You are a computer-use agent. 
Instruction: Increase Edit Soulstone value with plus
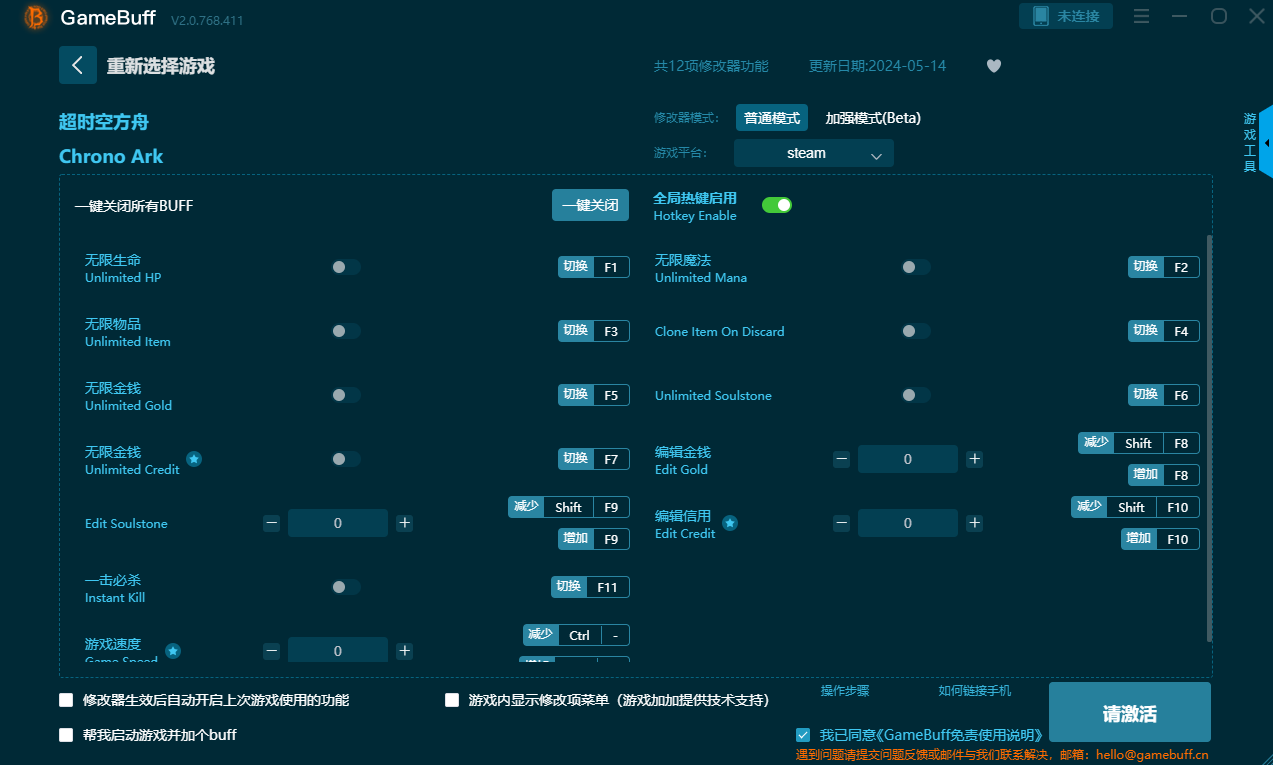[x=405, y=523]
